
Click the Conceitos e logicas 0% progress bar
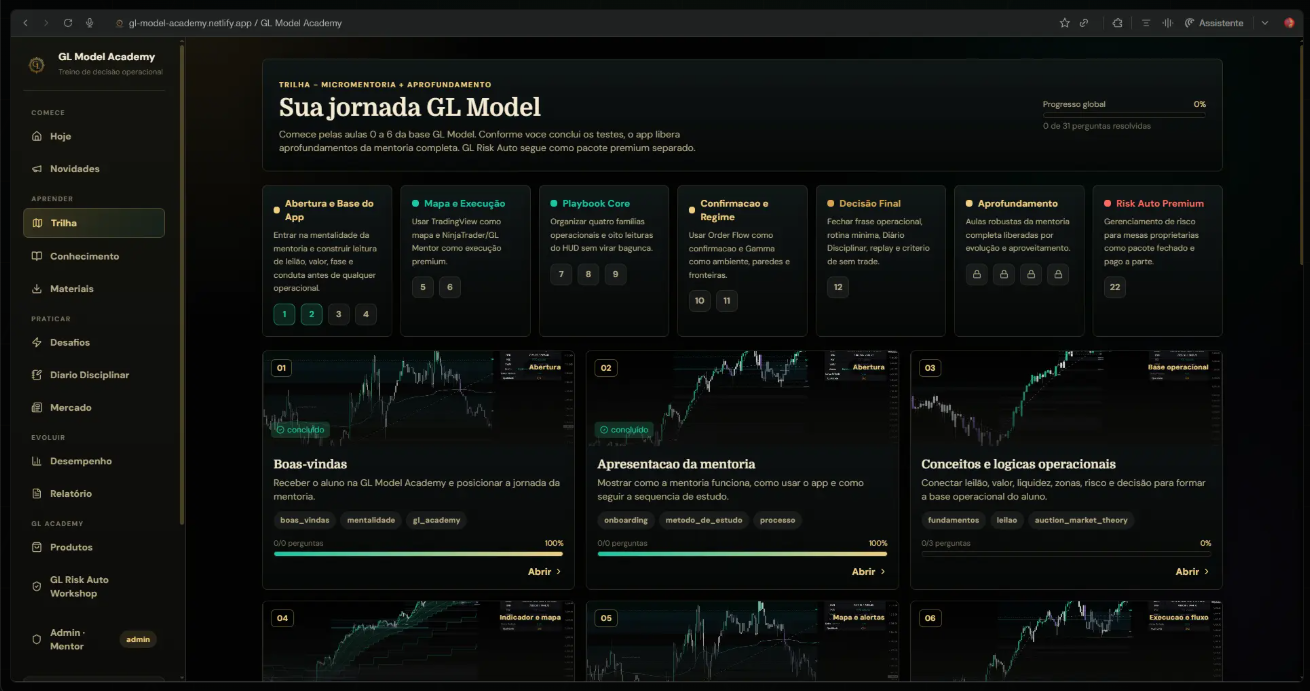pyautogui.click(x=1066, y=553)
